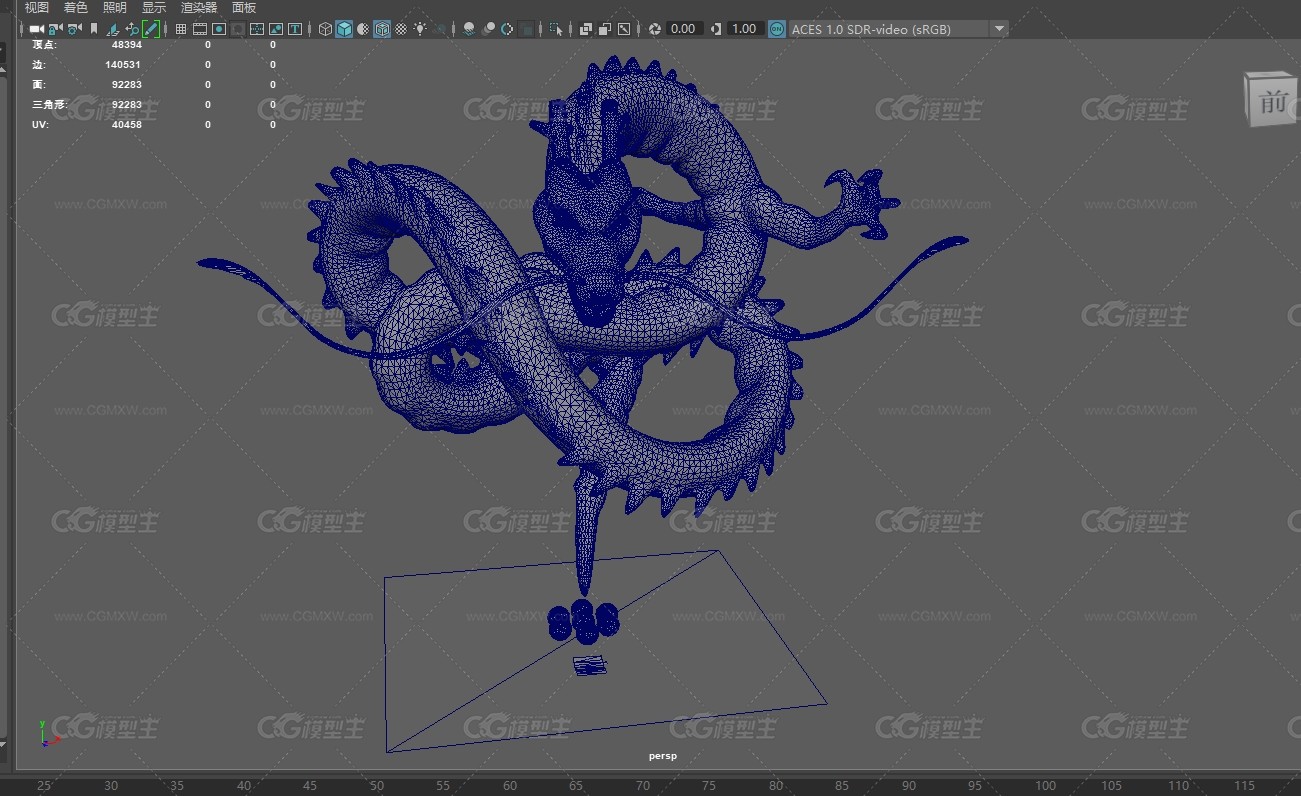Screen dimensions: 1301x796
Task: Toggle the Gate Mask icon
Action: [238, 29]
